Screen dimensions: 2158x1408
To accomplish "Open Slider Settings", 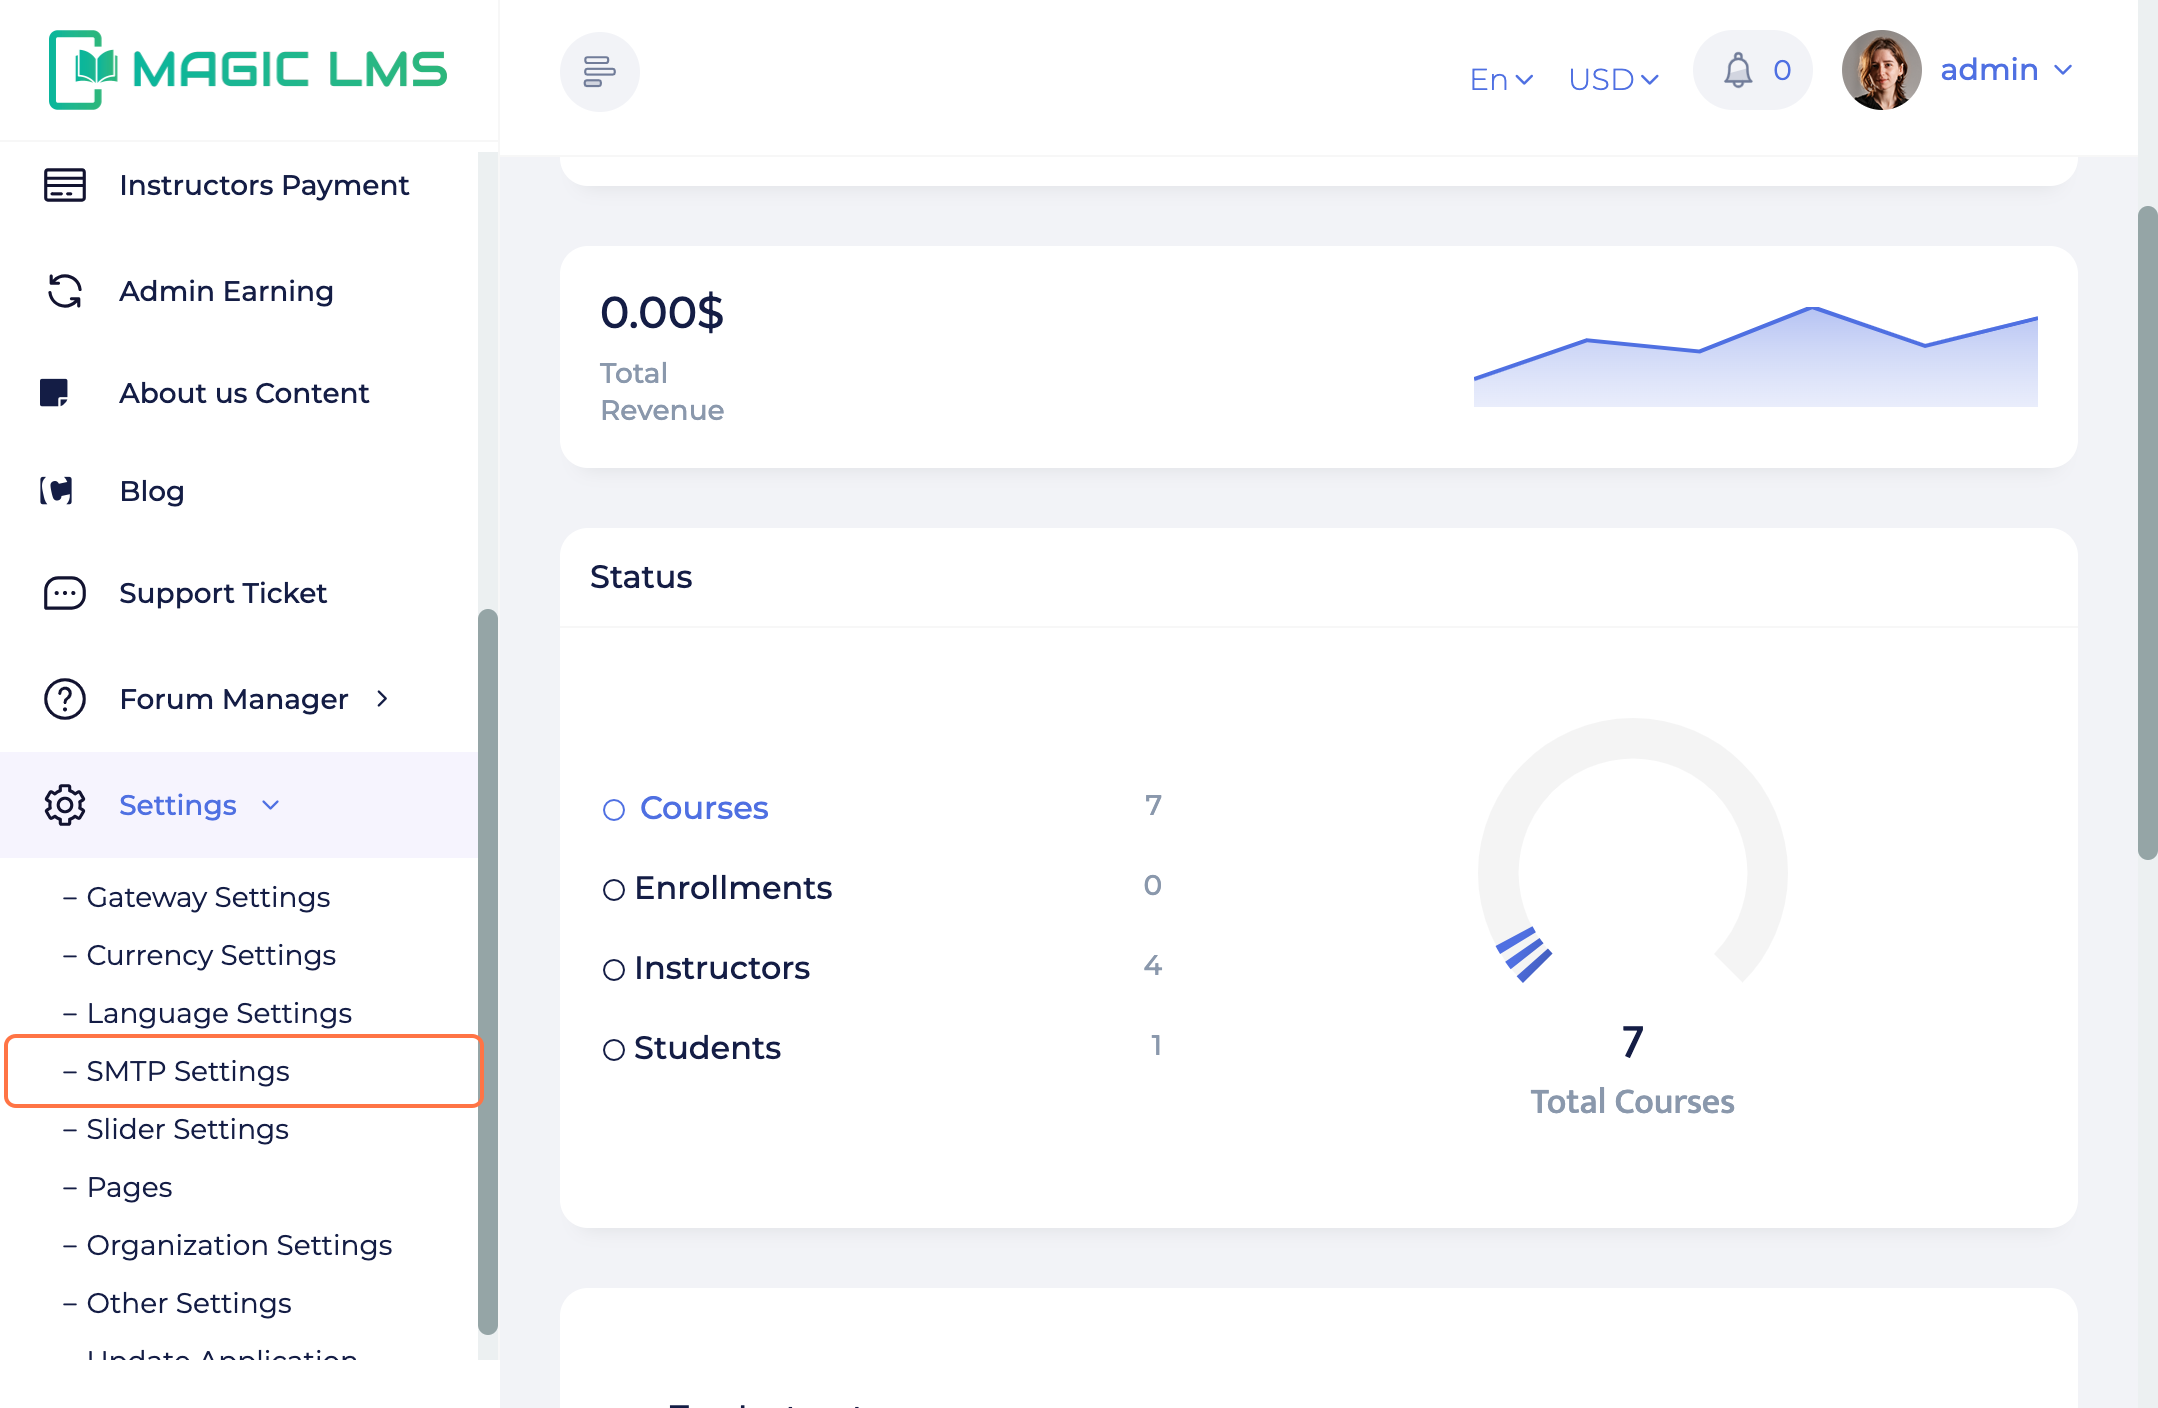I will 187,1129.
